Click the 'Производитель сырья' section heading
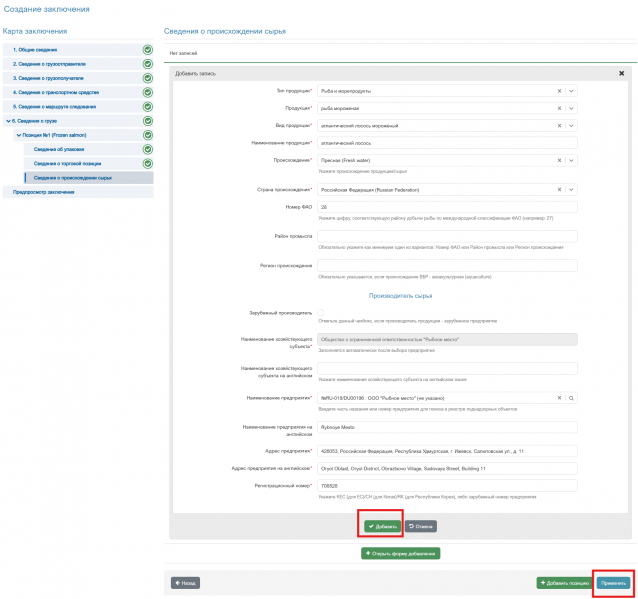 (x=400, y=296)
